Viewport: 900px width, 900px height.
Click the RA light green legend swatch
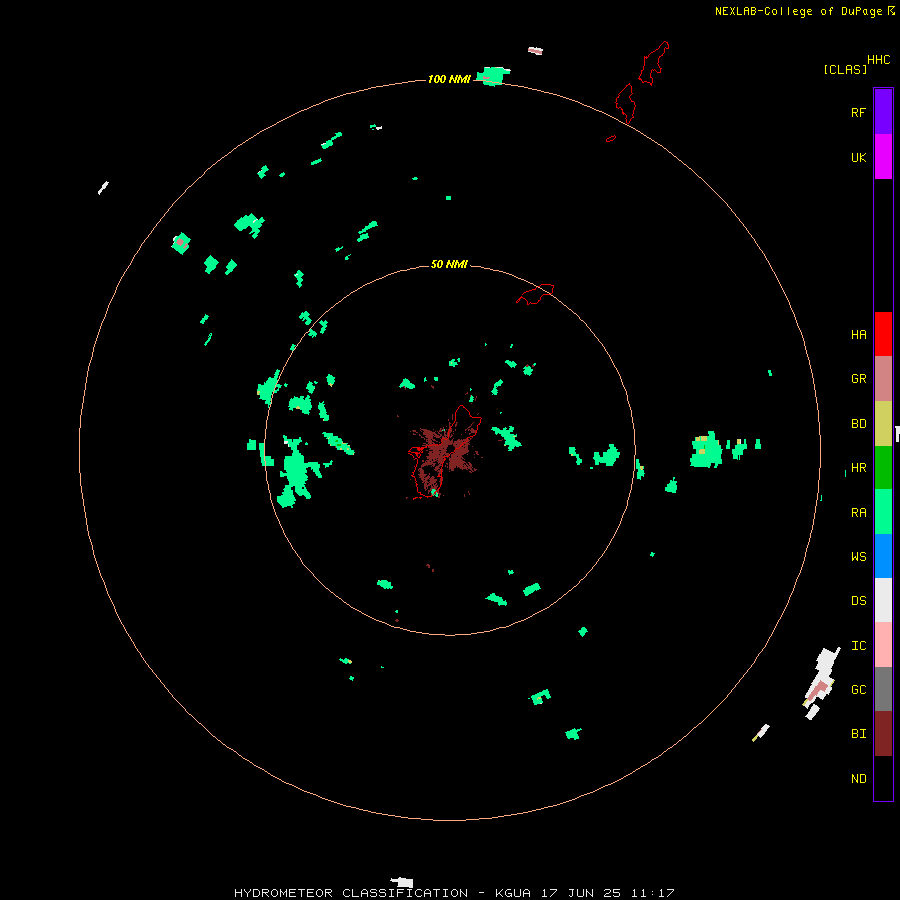tap(883, 512)
